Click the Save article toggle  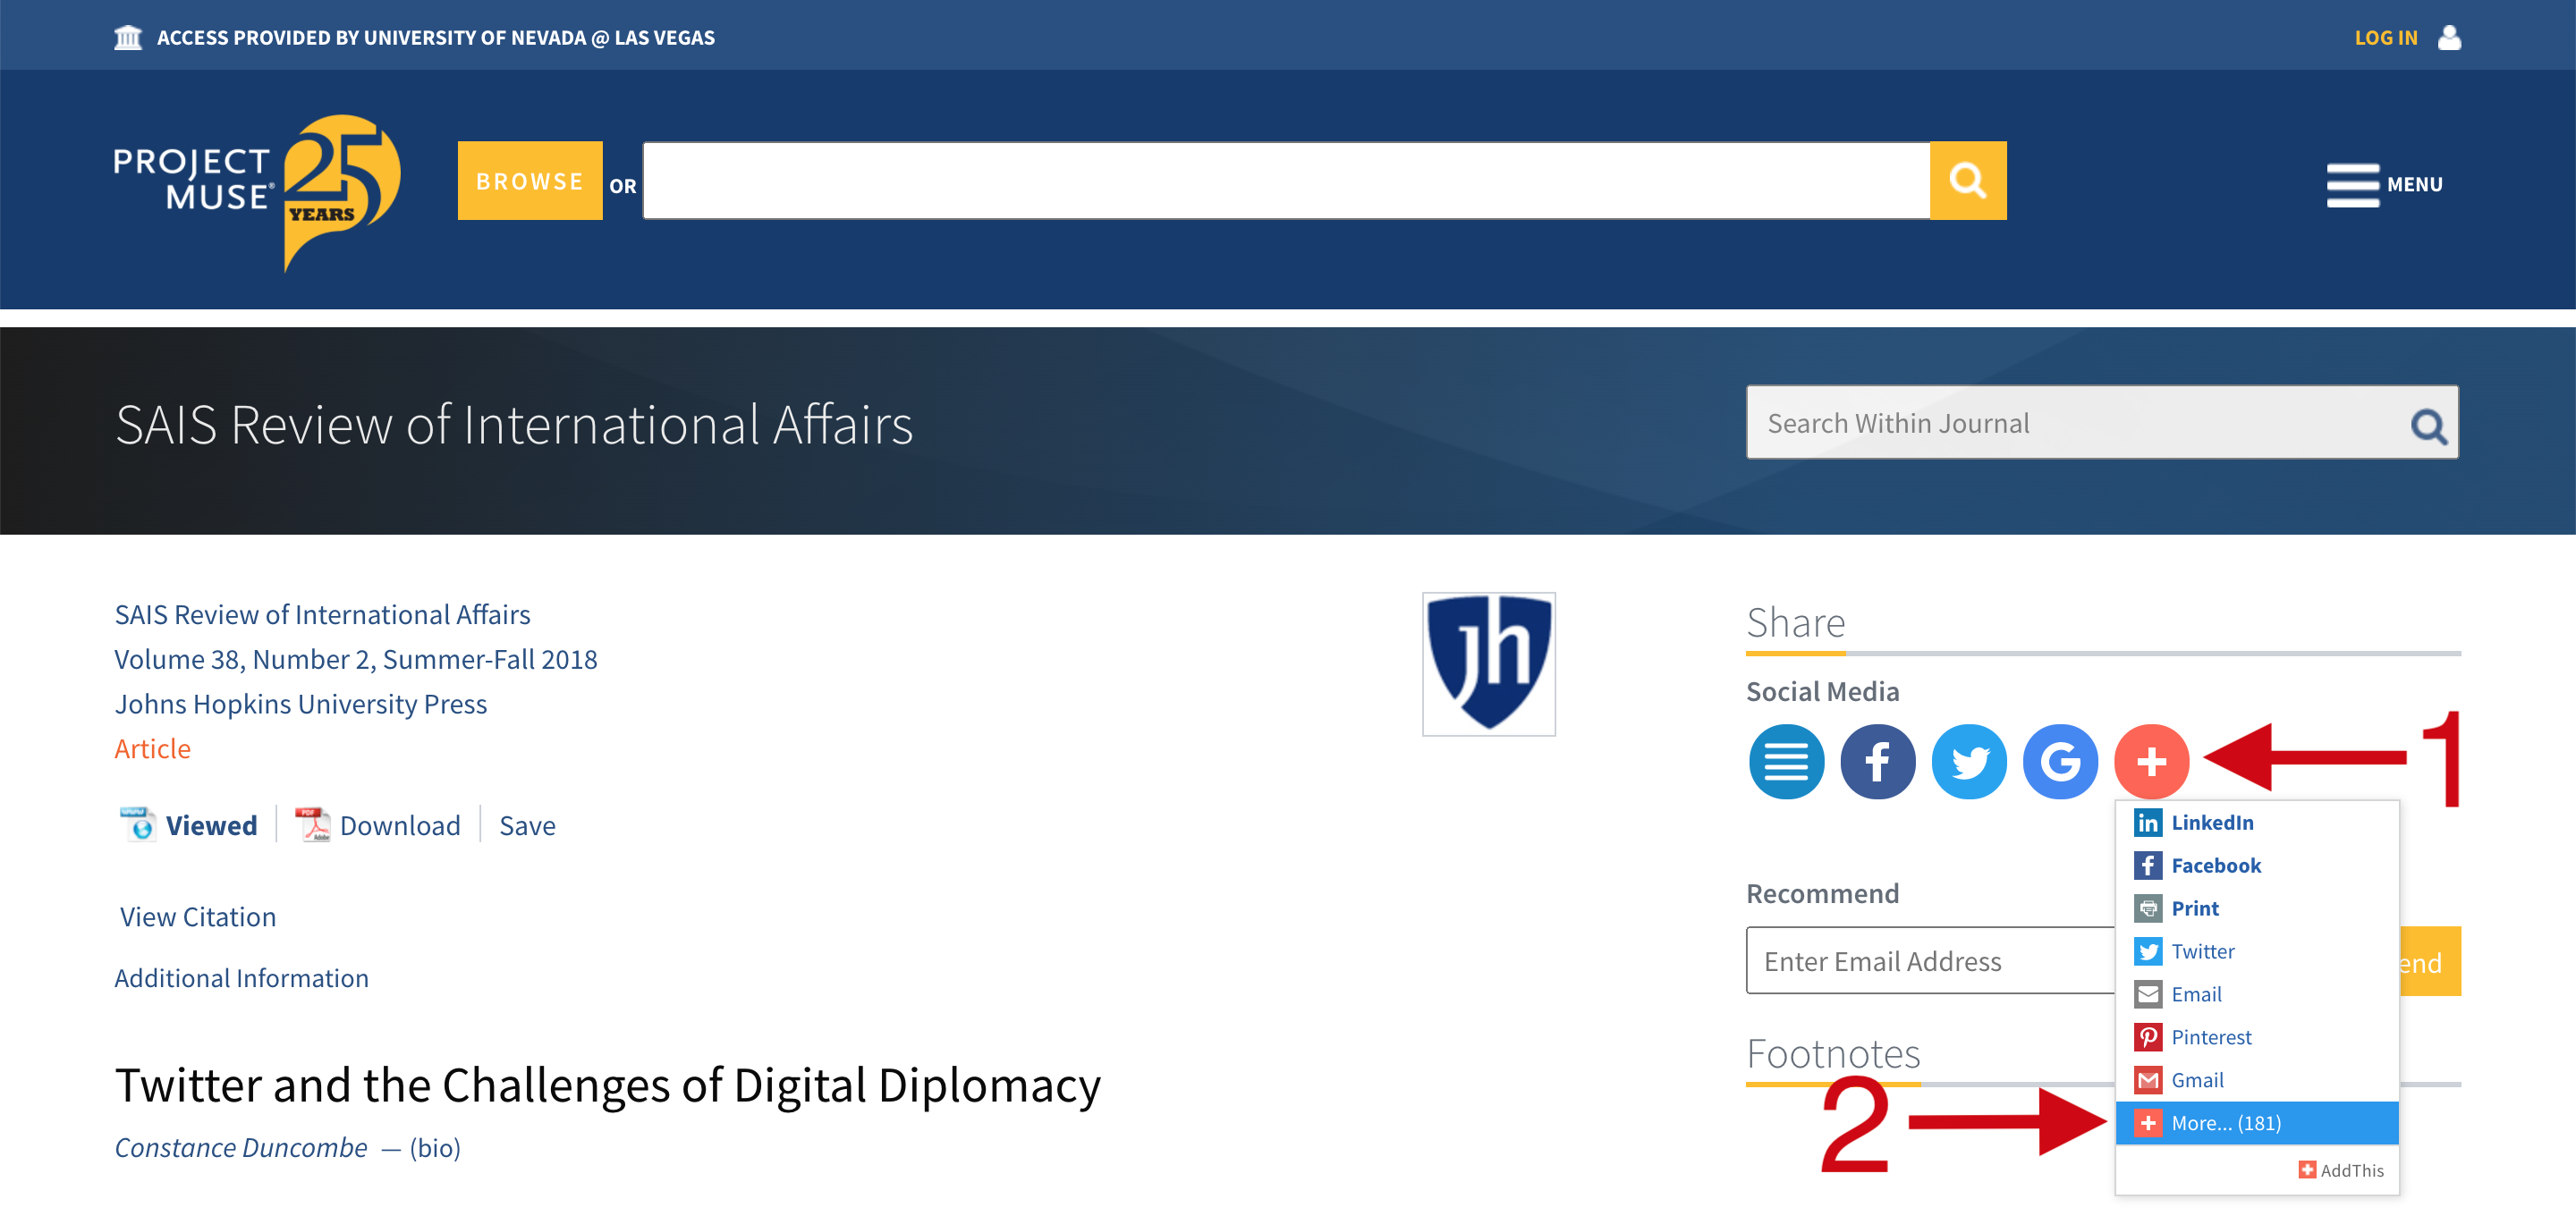pos(526,825)
